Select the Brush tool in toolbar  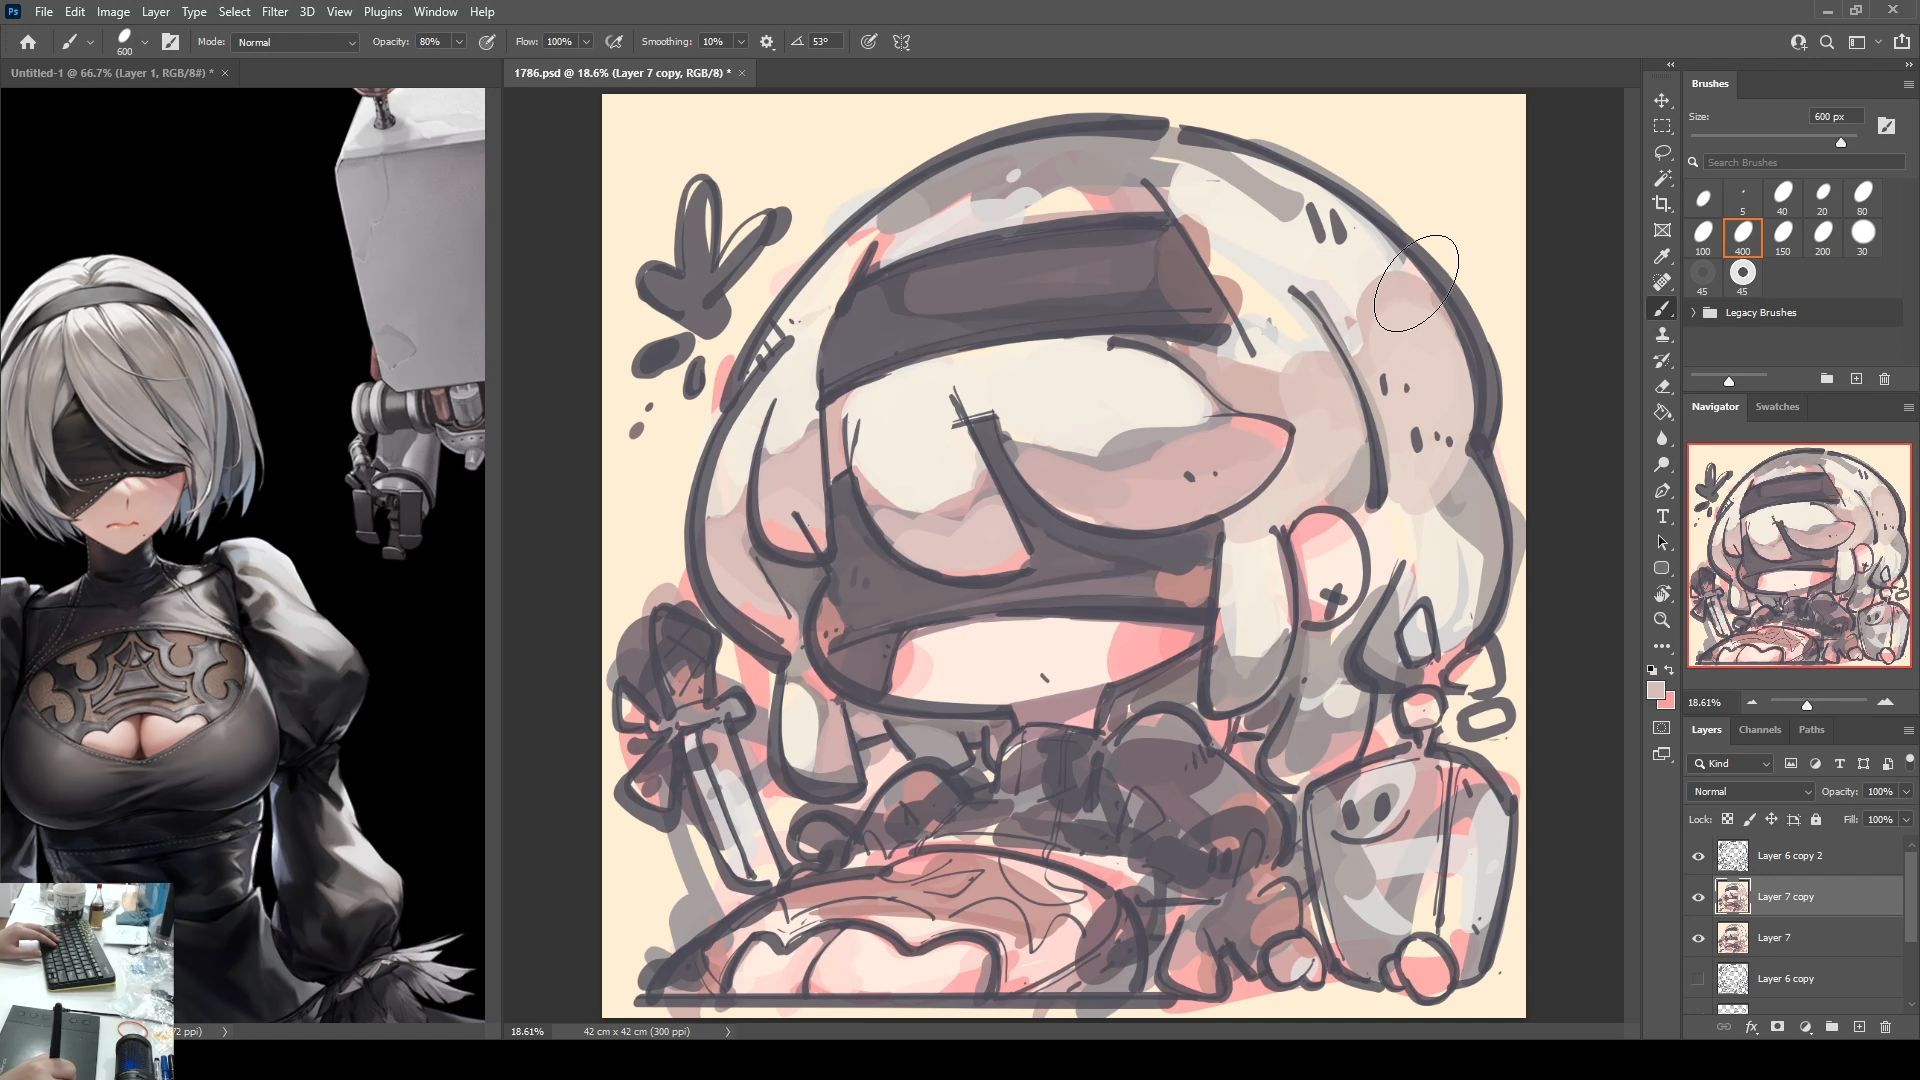click(x=1662, y=308)
